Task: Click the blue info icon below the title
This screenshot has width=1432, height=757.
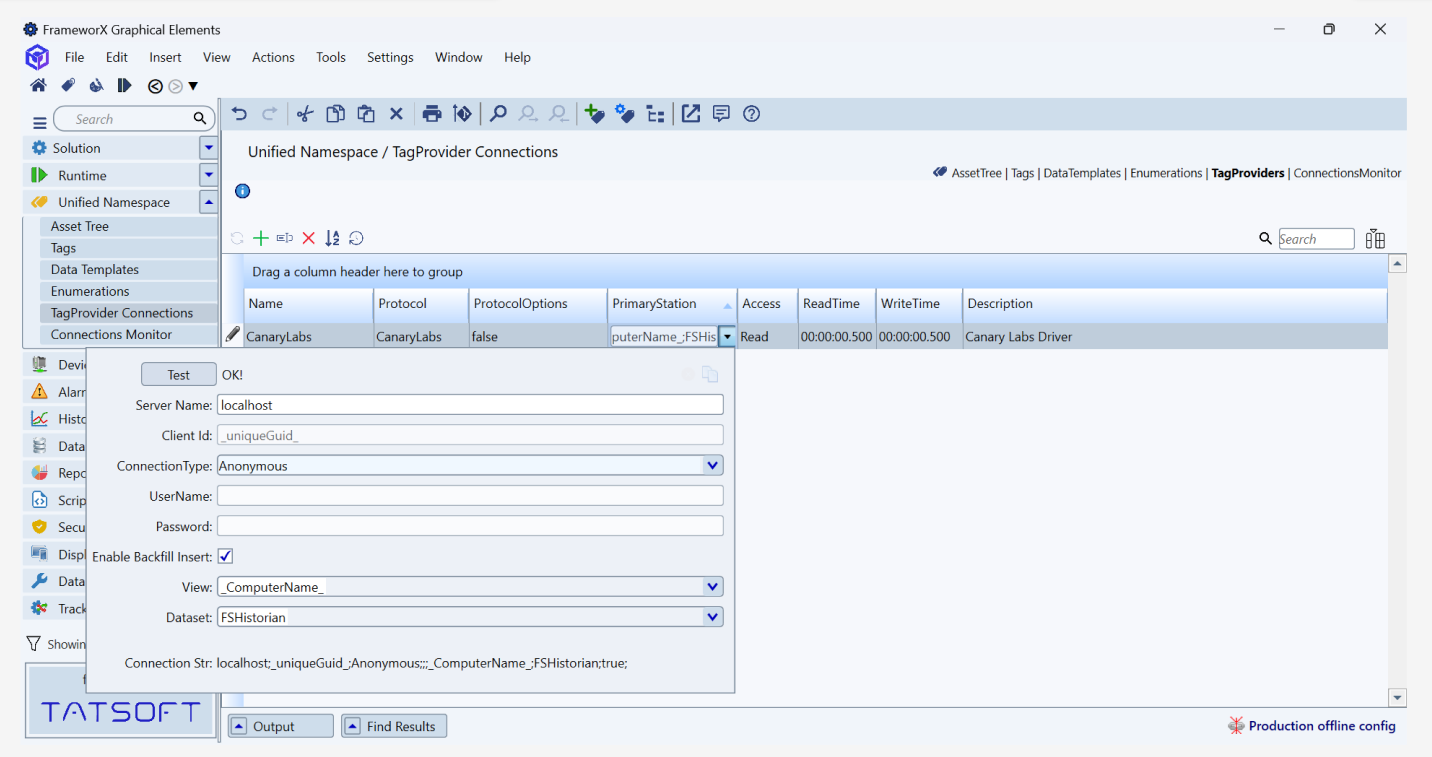Action: pos(242,191)
